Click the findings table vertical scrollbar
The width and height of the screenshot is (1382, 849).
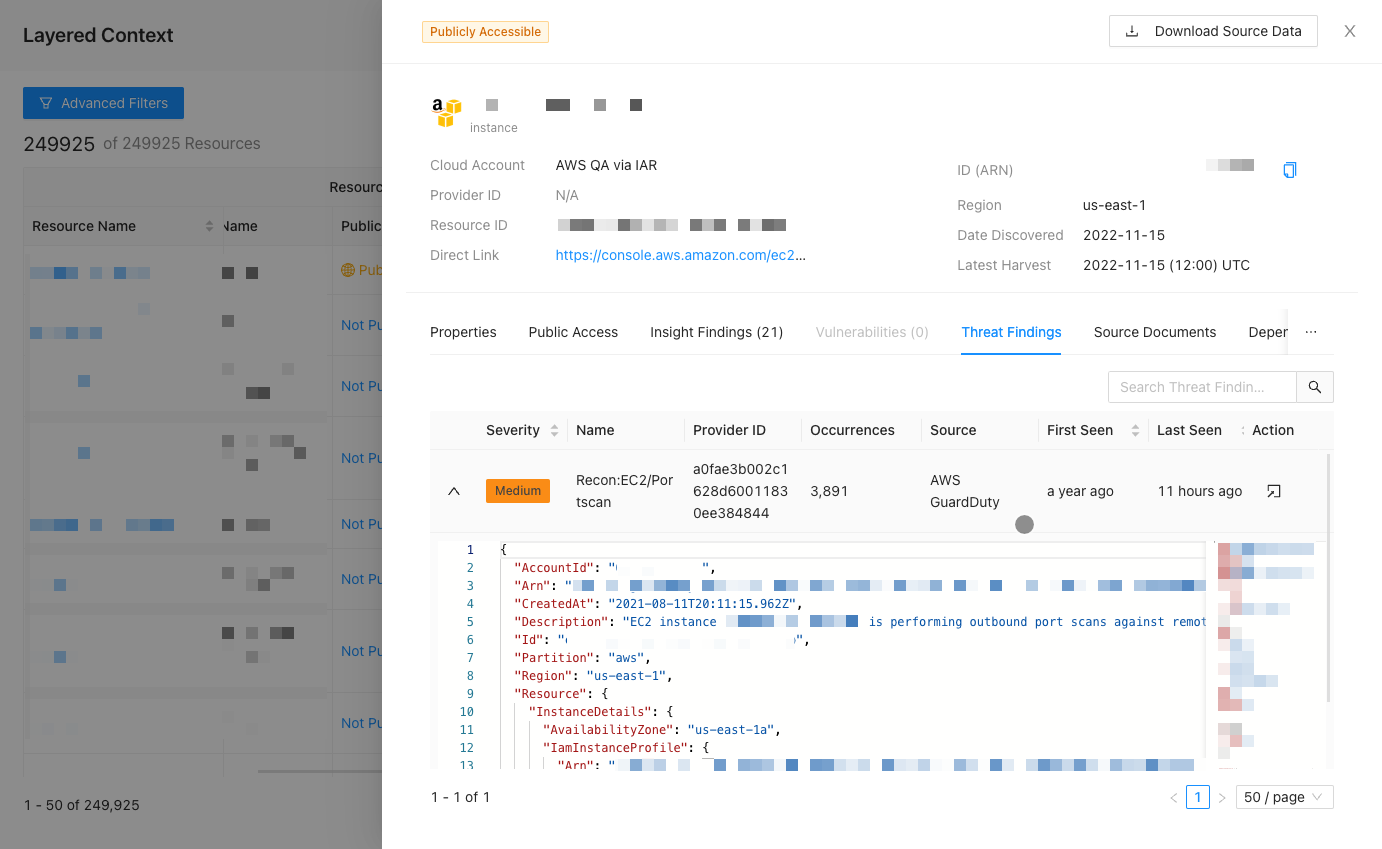click(x=1329, y=580)
